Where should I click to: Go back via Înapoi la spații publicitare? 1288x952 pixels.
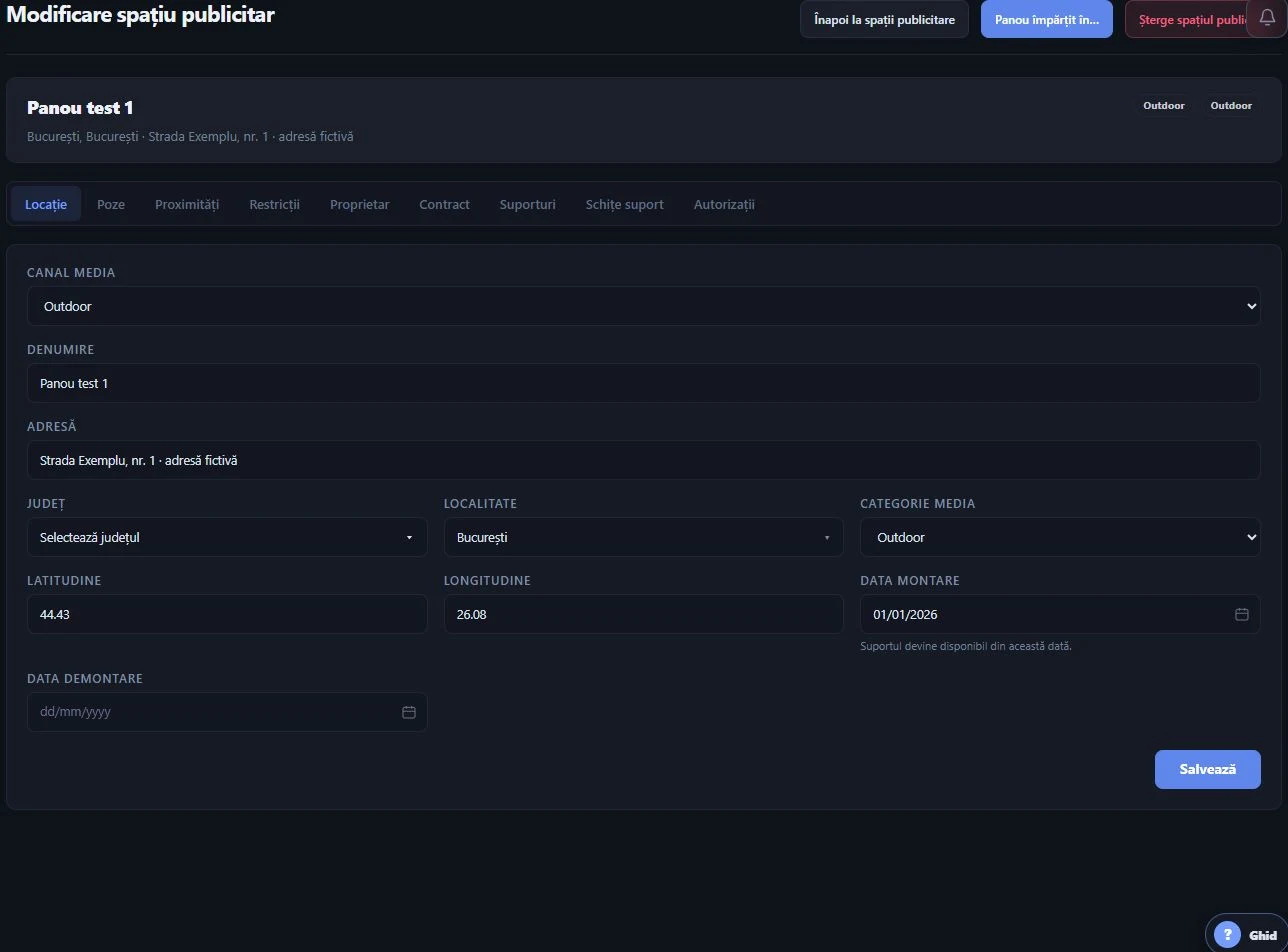(884, 19)
